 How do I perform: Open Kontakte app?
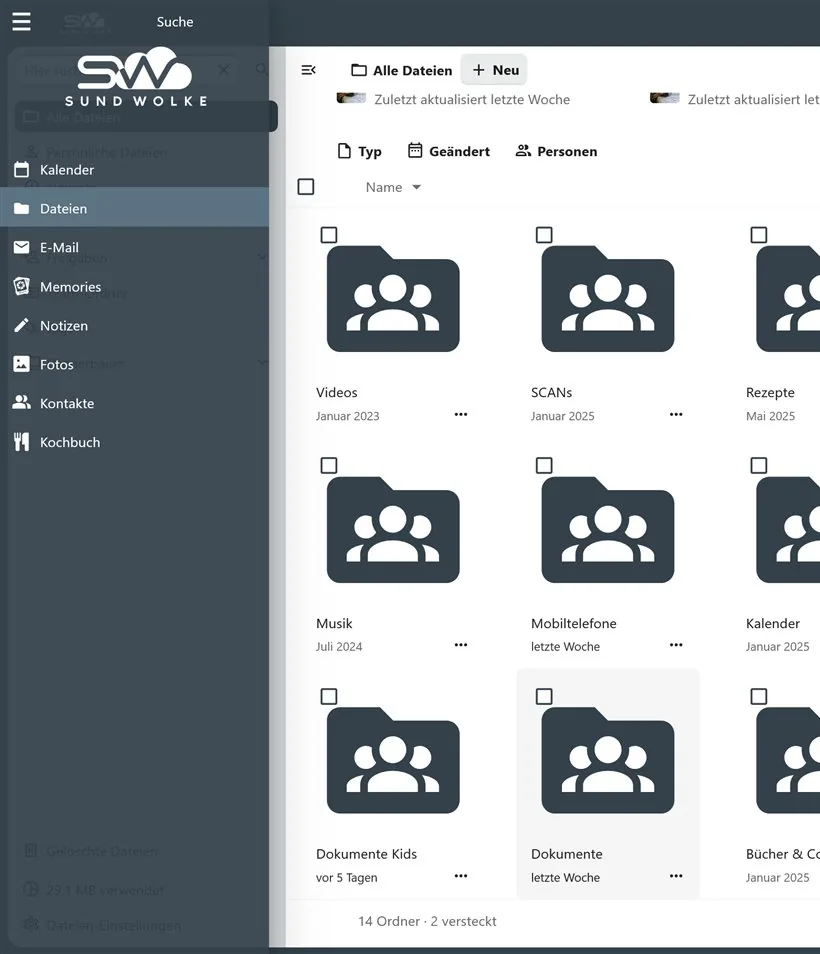[134, 403]
